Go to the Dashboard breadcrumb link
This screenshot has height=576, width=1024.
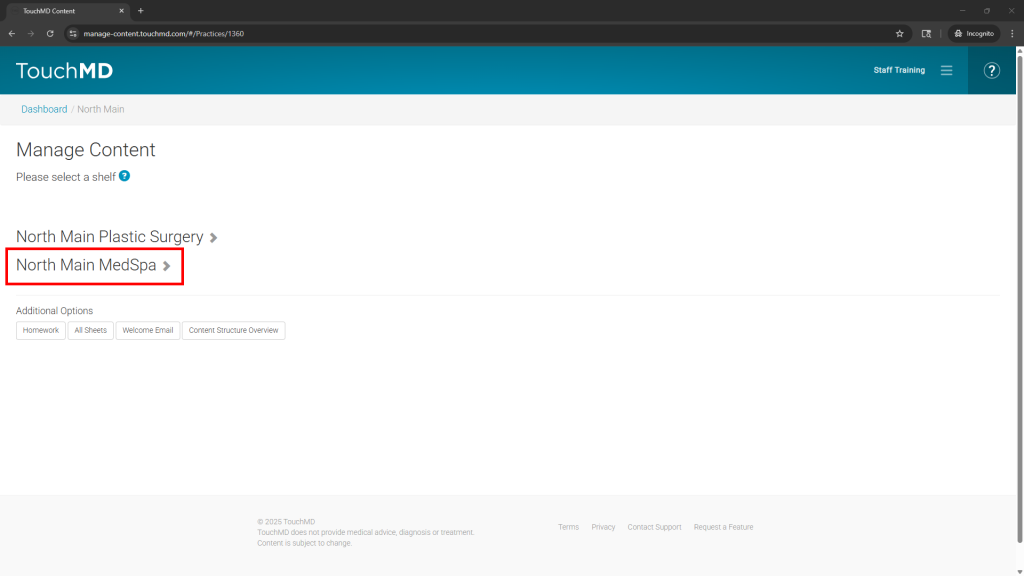(44, 109)
